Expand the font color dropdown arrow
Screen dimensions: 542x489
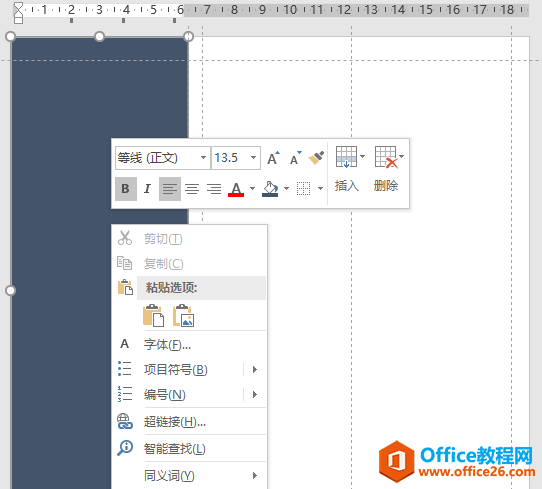[x=252, y=189]
